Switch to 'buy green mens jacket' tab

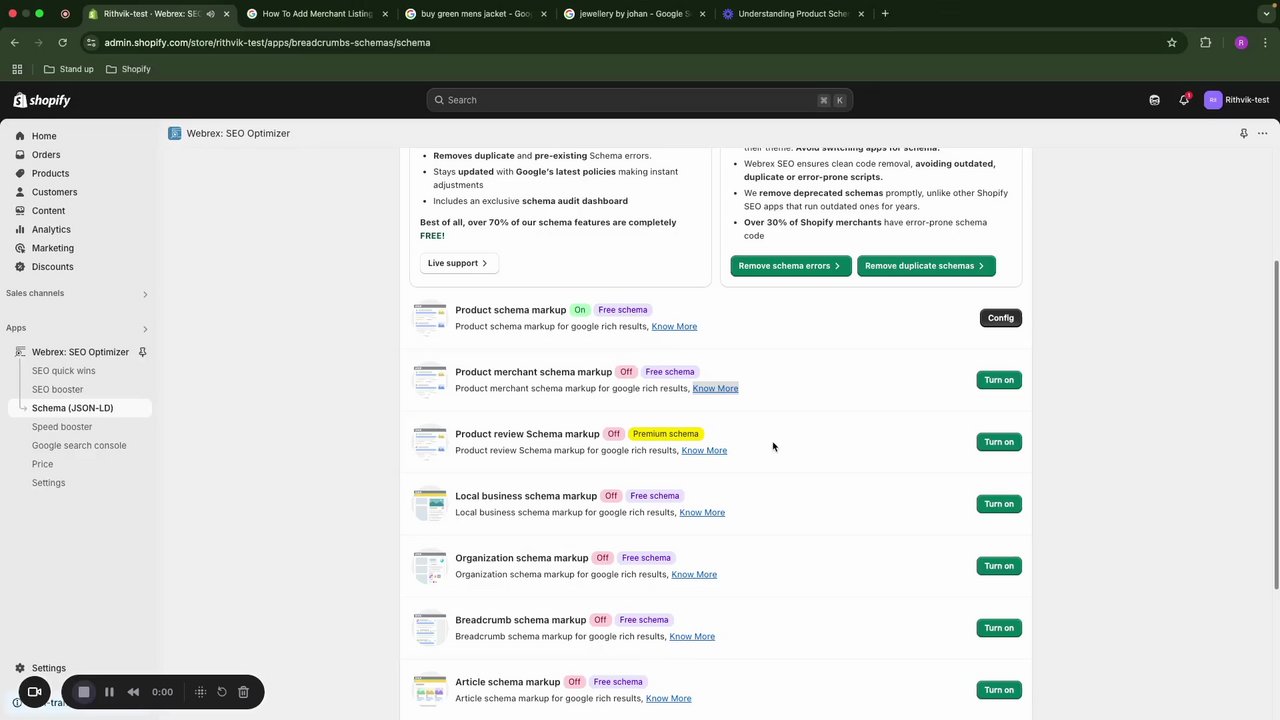point(476,14)
